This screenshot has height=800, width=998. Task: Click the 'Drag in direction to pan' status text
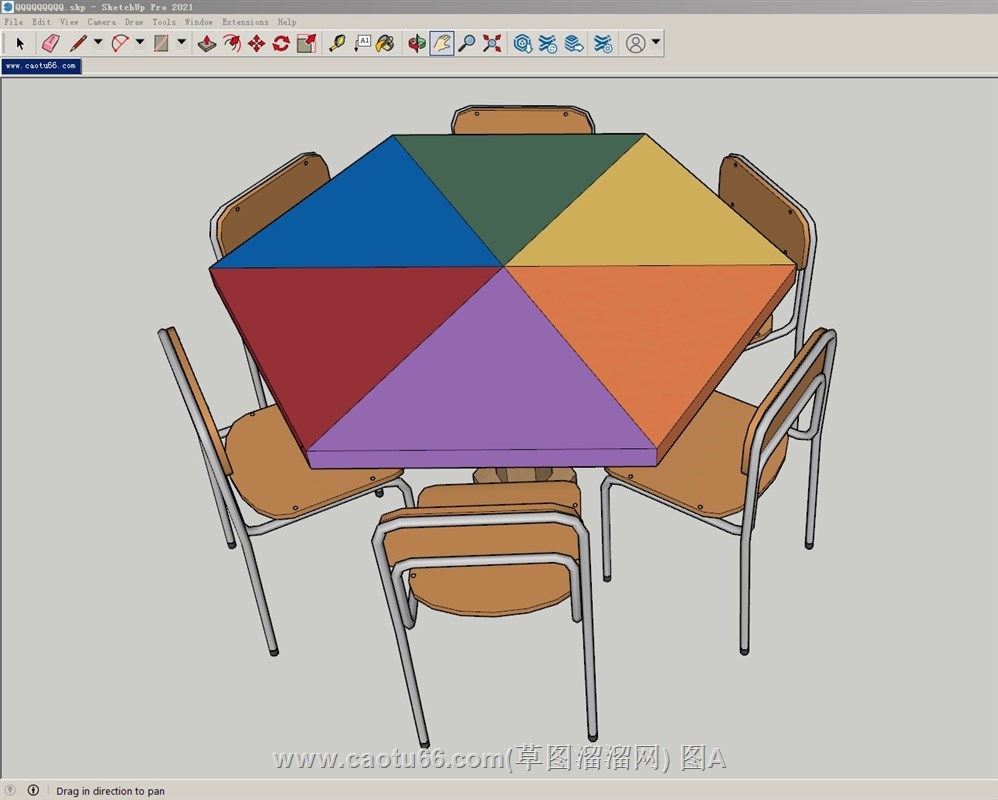tap(110, 790)
